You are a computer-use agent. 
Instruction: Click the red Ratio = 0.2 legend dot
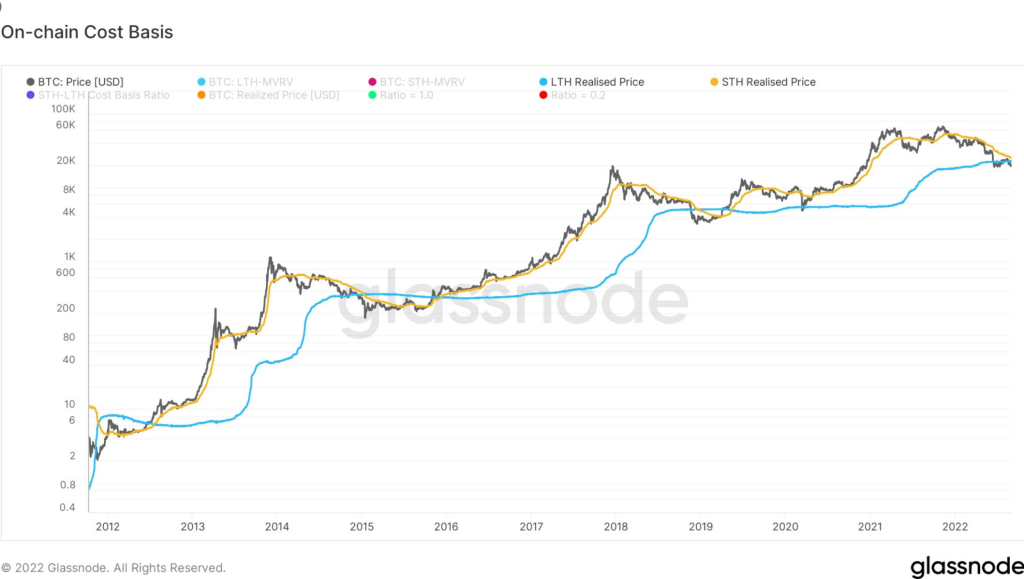(x=543, y=95)
